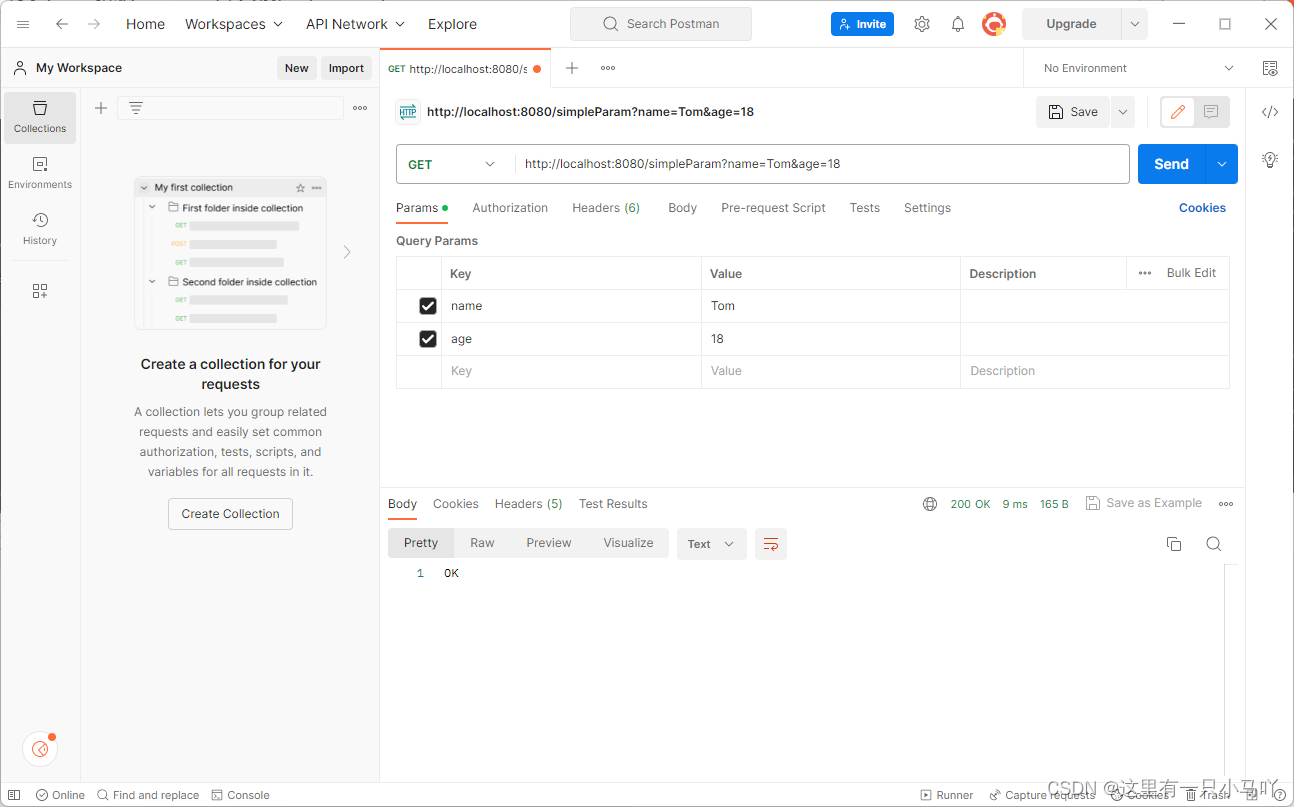Screen dimensions: 1294x807
Task: Open Environments in the sidebar
Action: tap(40, 173)
